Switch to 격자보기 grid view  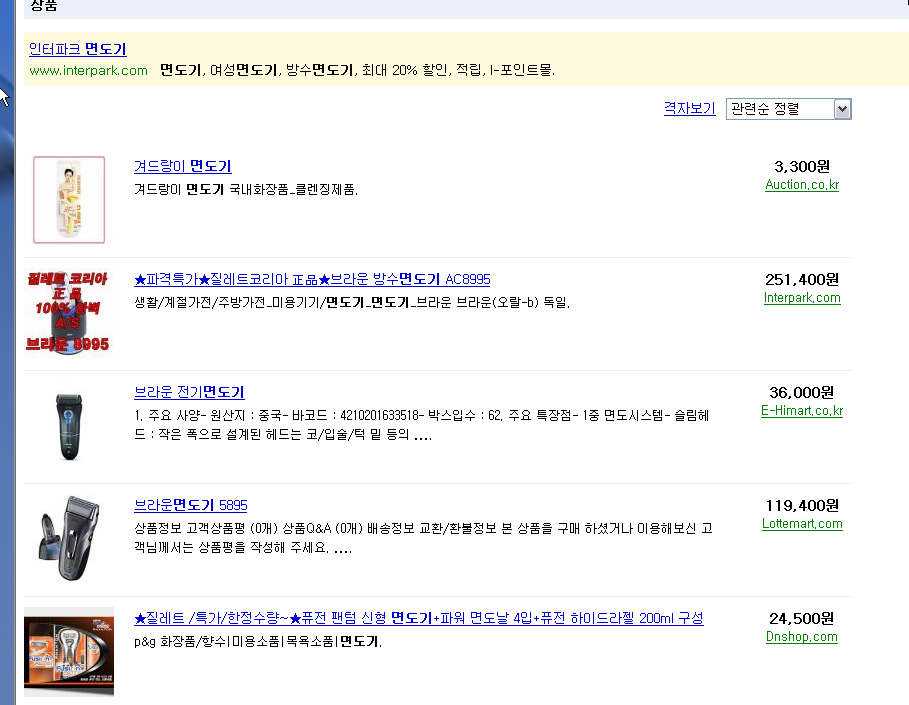click(689, 108)
